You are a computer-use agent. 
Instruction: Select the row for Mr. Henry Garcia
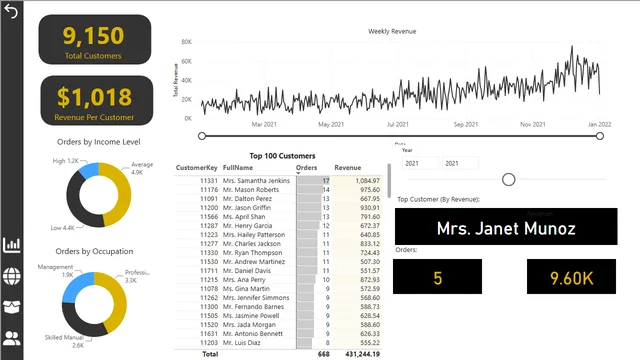point(278,226)
